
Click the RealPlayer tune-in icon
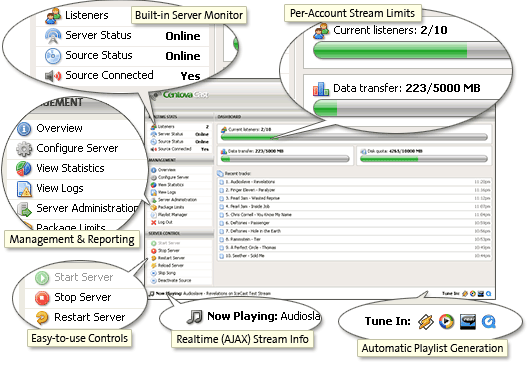point(468,322)
